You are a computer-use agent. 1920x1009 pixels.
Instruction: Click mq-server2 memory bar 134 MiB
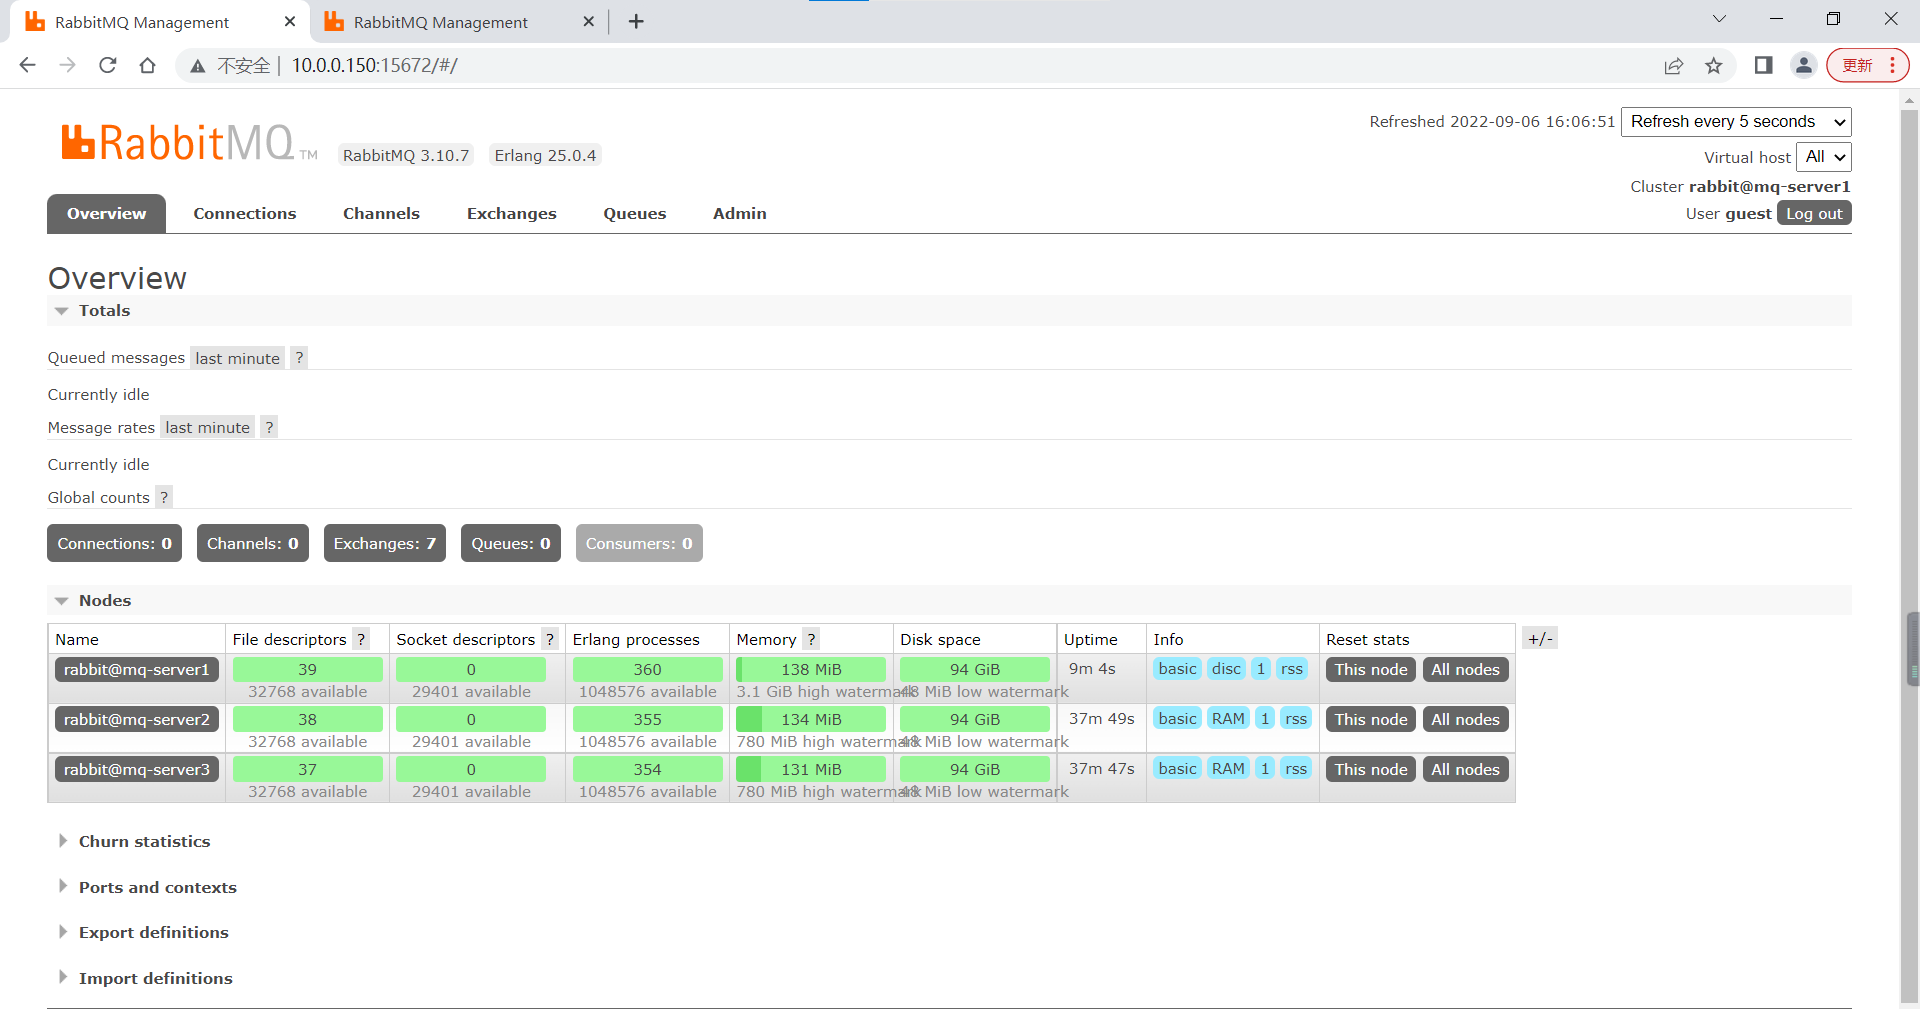point(811,719)
